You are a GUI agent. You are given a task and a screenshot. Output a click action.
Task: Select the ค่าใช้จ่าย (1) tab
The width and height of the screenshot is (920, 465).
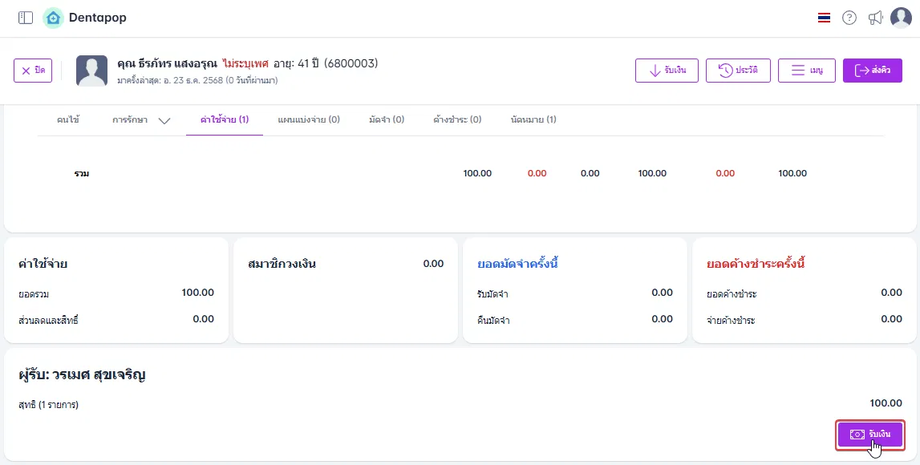(x=224, y=120)
